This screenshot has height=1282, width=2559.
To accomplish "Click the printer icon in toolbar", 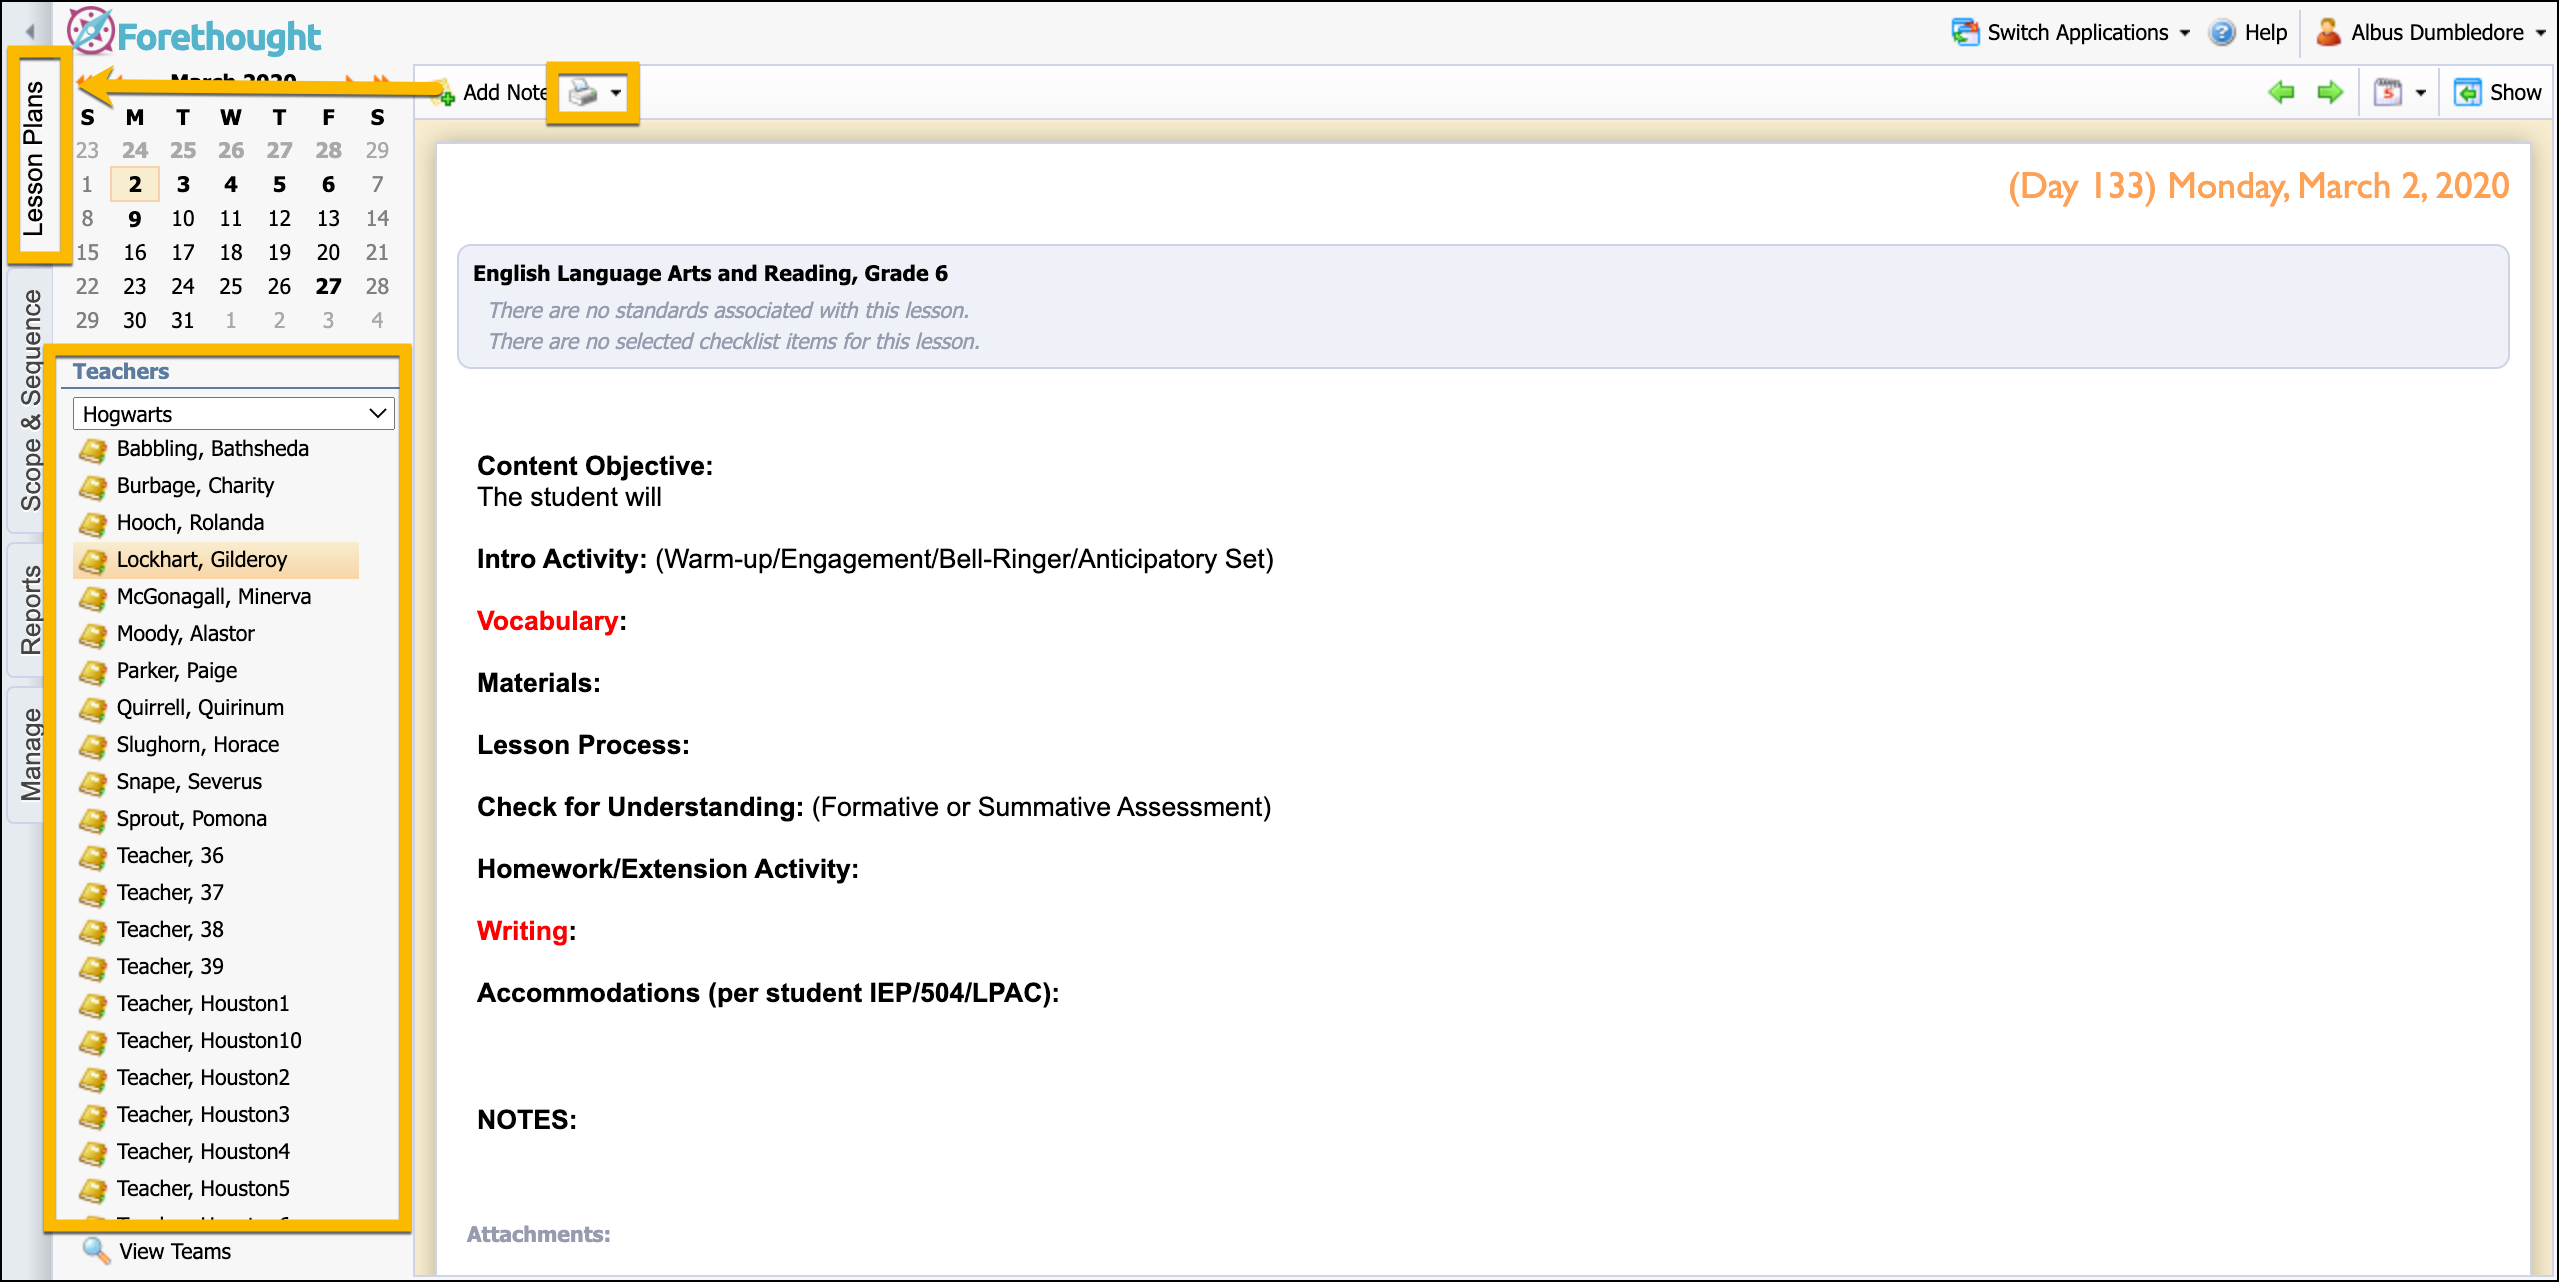I will click(582, 93).
